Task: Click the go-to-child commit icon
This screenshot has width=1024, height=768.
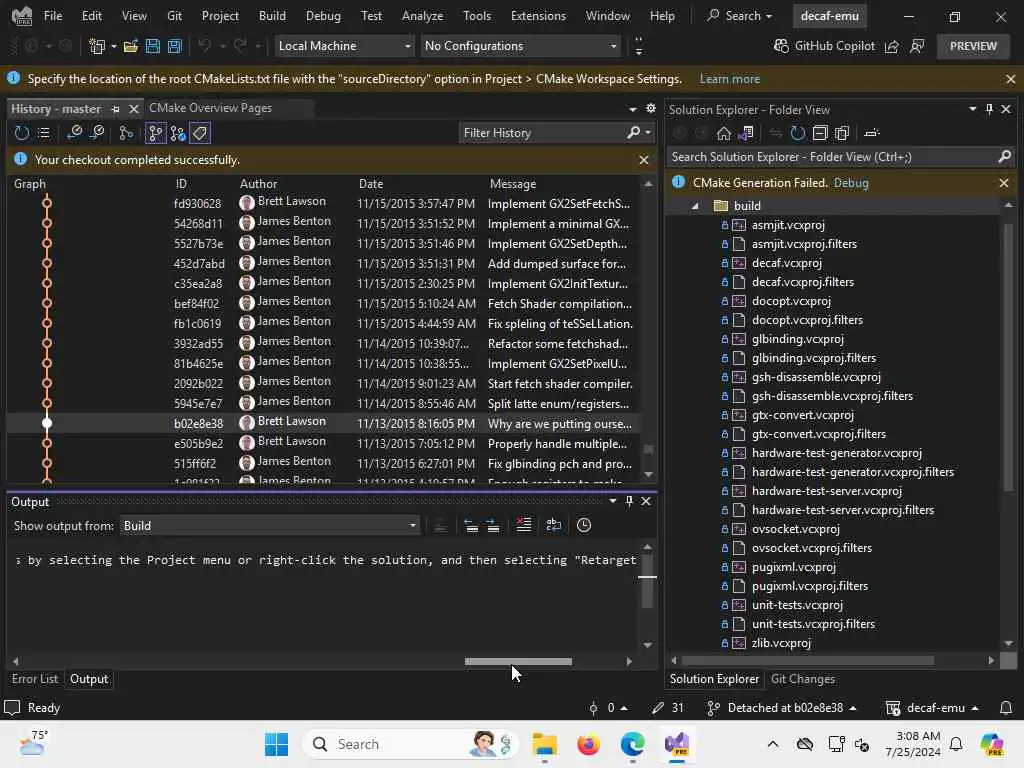Action: [x=74, y=133]
